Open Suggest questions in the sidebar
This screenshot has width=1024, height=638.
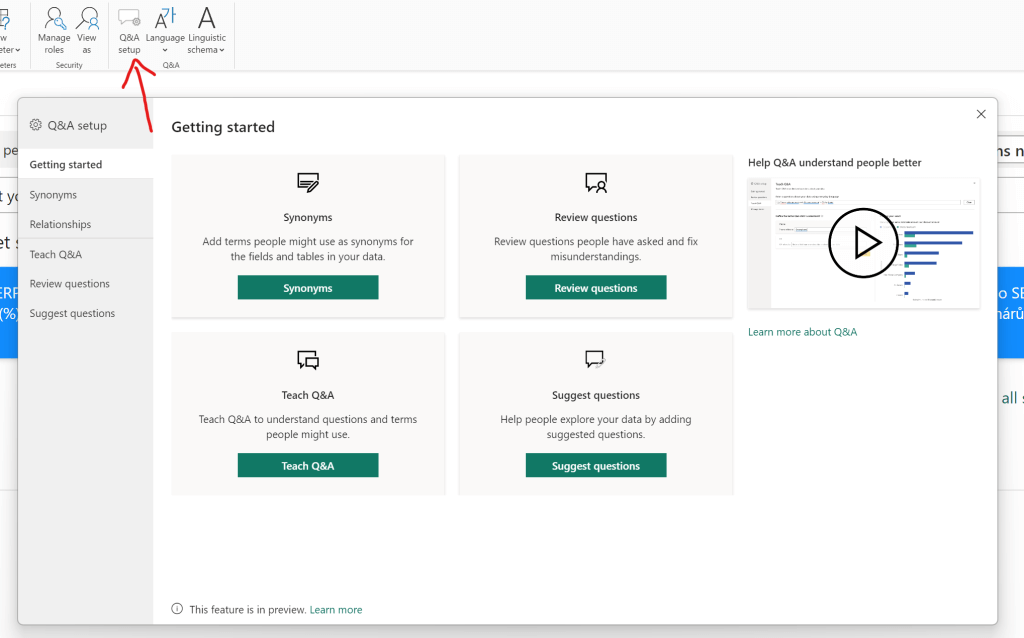72,313
